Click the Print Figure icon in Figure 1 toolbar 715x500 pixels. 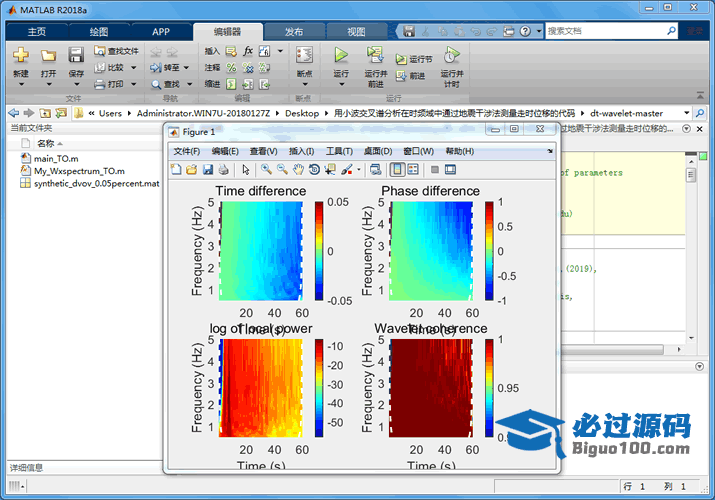point(223,170)
